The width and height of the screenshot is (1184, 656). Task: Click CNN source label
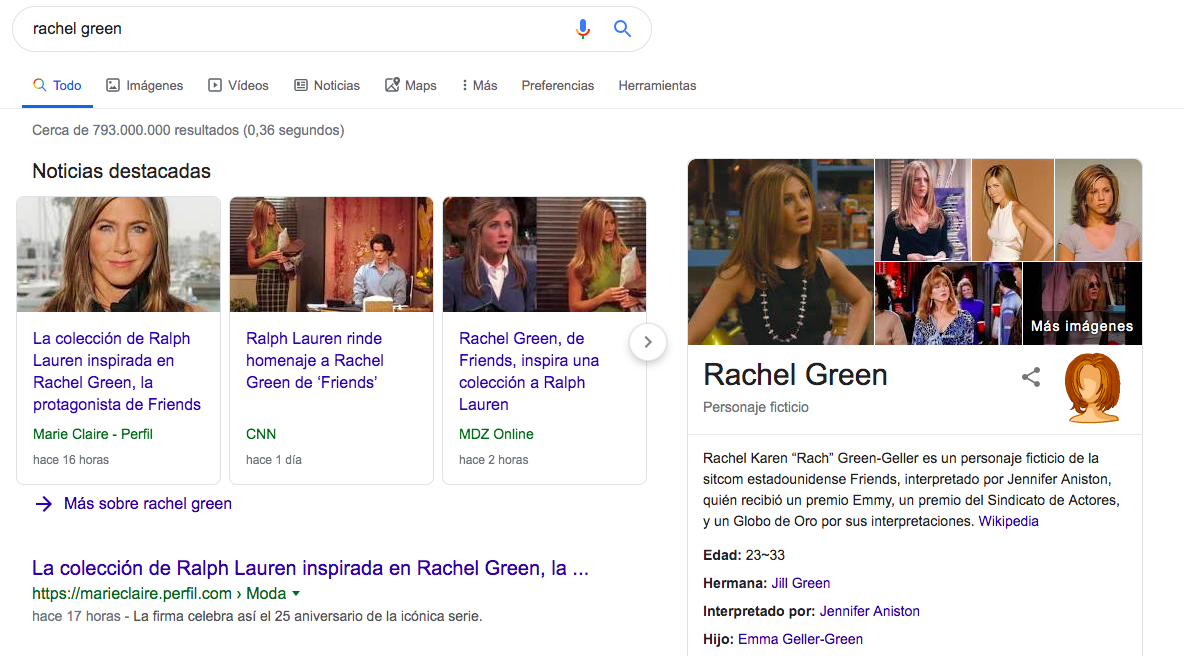pyautogui.click(x=261, y=434)
